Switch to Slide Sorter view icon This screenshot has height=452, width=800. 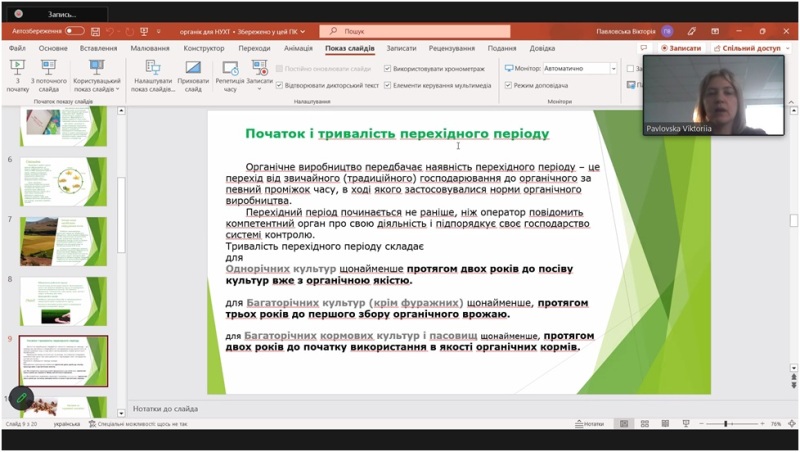[x=644, y=423]
